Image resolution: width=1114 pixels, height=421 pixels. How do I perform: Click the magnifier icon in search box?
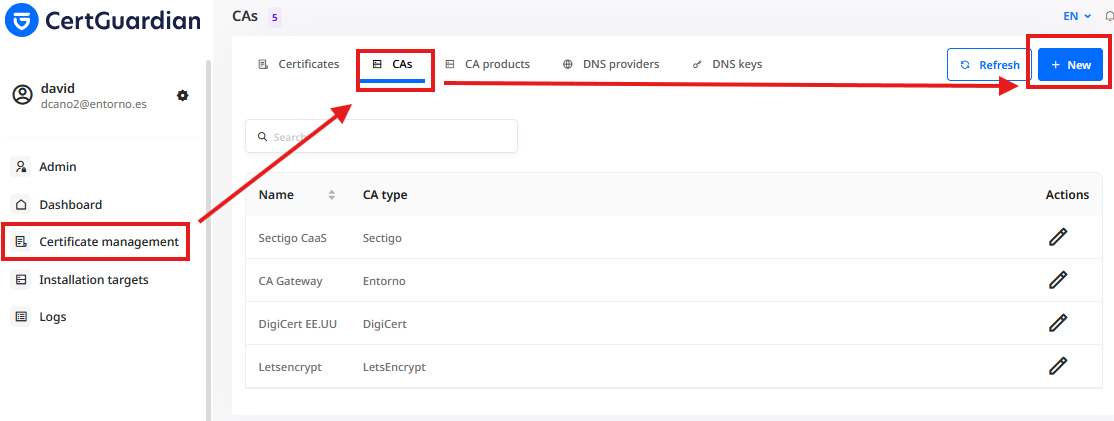261,136
